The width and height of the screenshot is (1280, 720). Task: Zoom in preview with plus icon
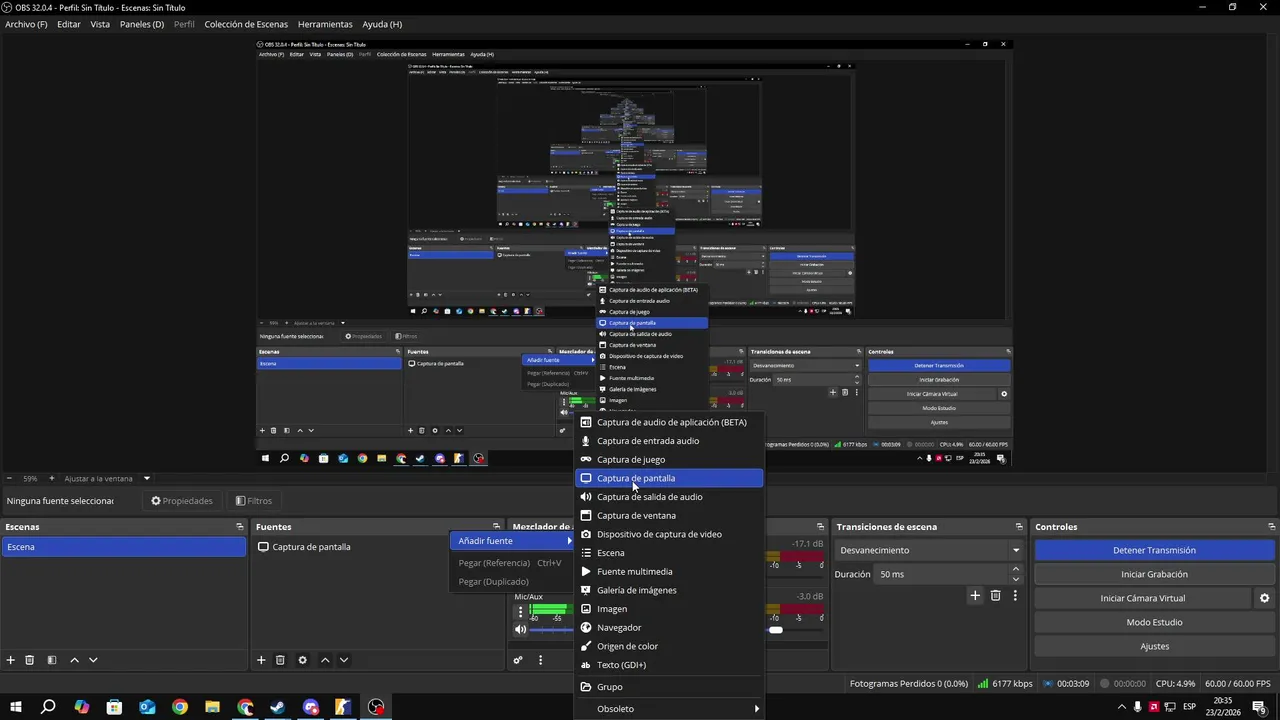(52, 478)
